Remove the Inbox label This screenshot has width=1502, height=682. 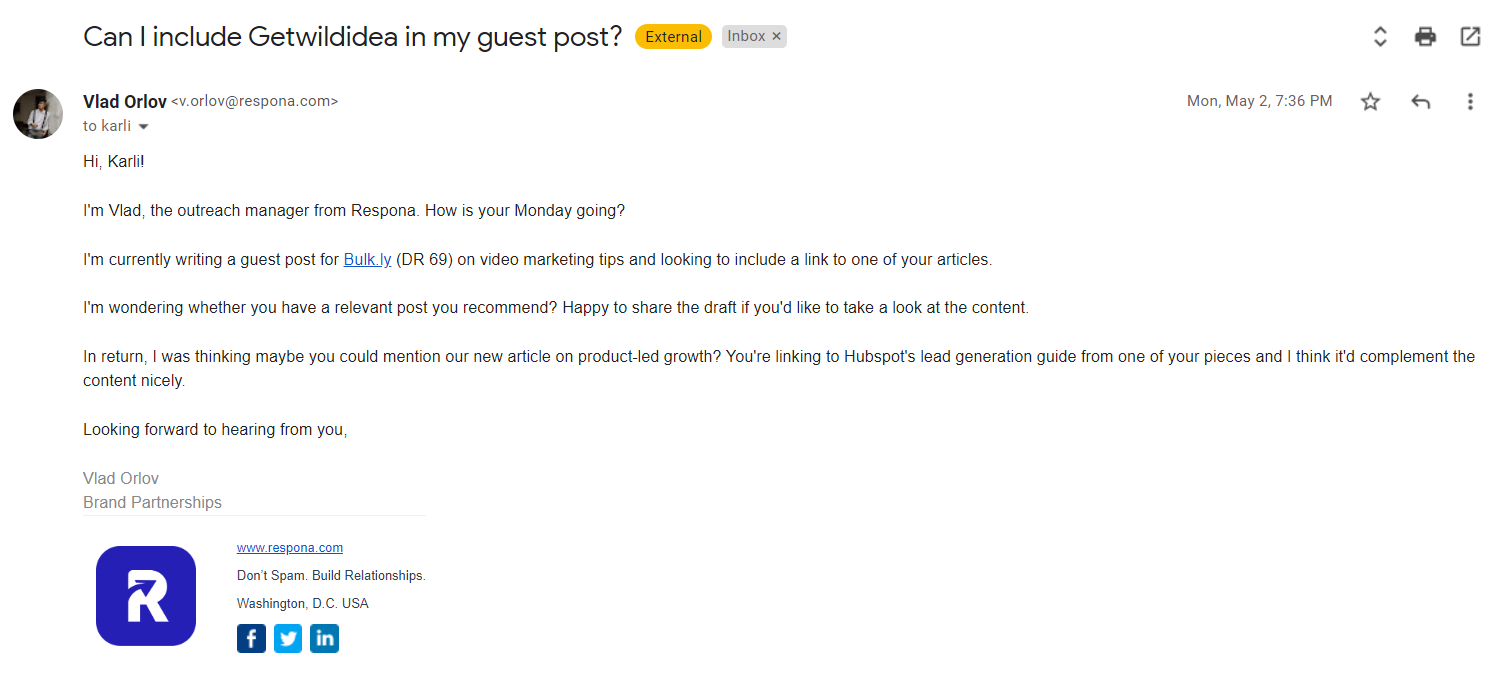pyautogui.click(x=776, y=36)
